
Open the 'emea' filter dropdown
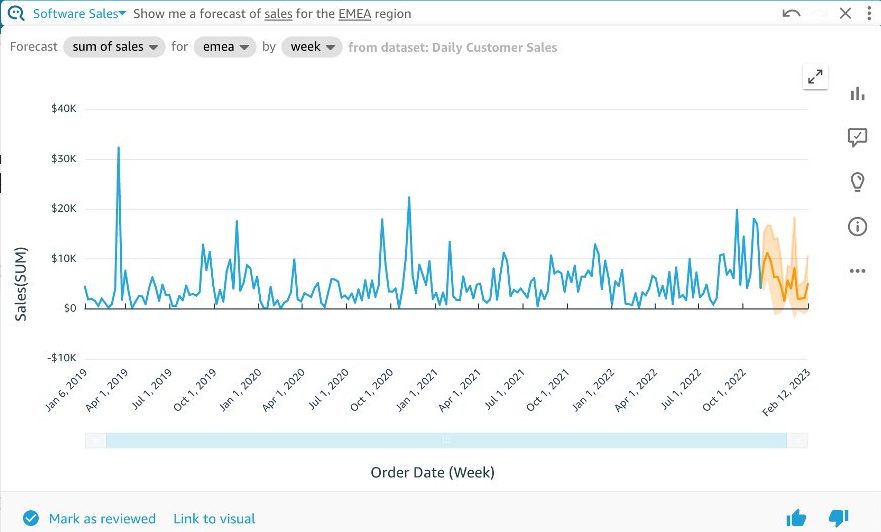coord(224,47)
